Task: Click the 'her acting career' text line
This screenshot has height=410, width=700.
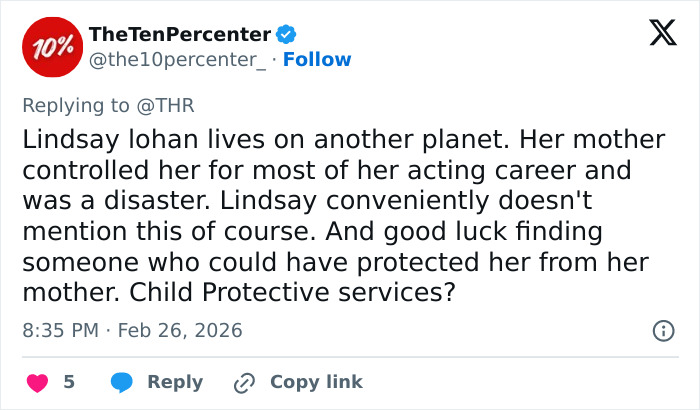Action: tap(328, 170)
